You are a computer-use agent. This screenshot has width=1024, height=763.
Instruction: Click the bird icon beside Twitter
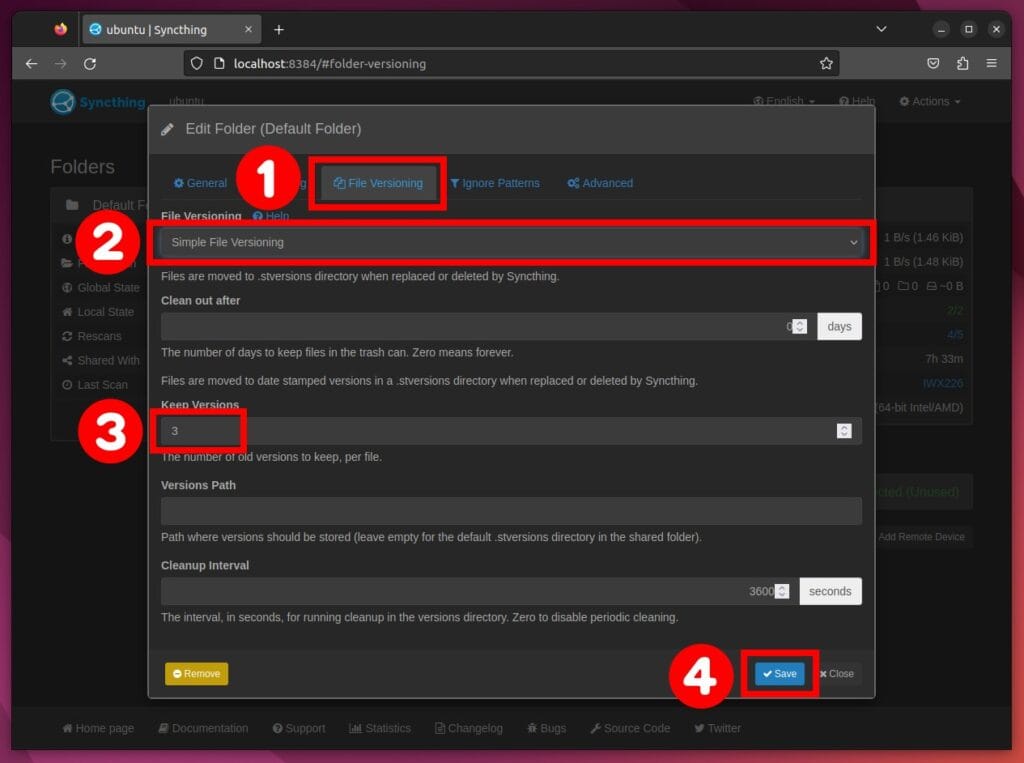(699, 728)
